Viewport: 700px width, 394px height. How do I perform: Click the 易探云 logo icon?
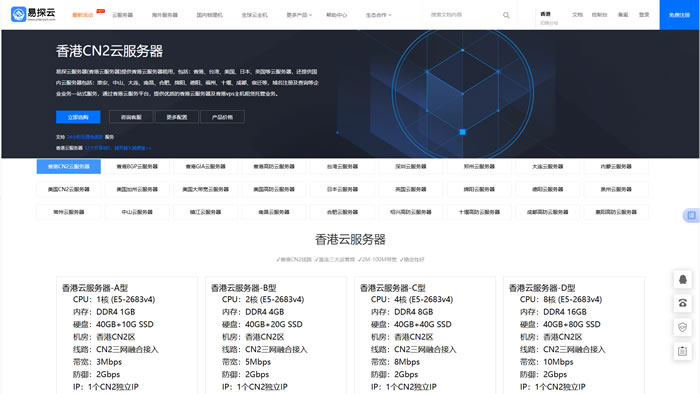click(x=19, y=14)
